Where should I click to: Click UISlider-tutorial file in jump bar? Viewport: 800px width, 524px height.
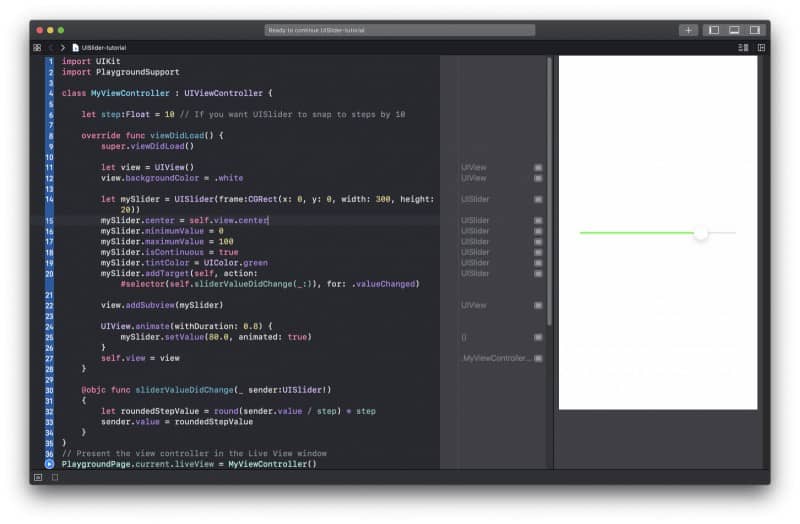(99, 47)
